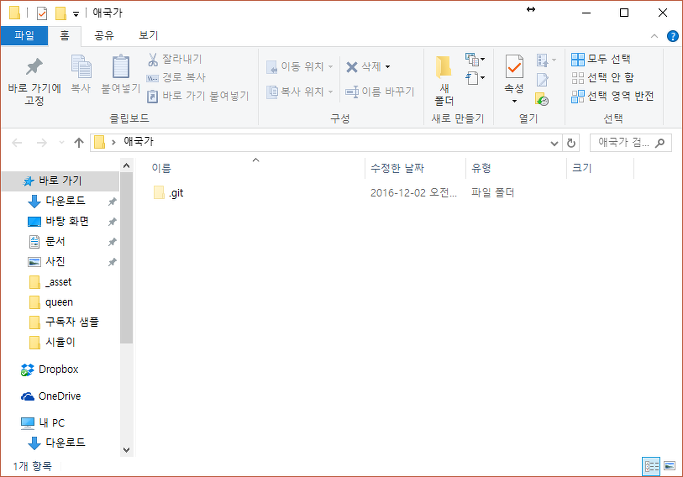
Task: Open the Easy access dropdown icon
Action: pyautogui.click(x=475, y=78)
